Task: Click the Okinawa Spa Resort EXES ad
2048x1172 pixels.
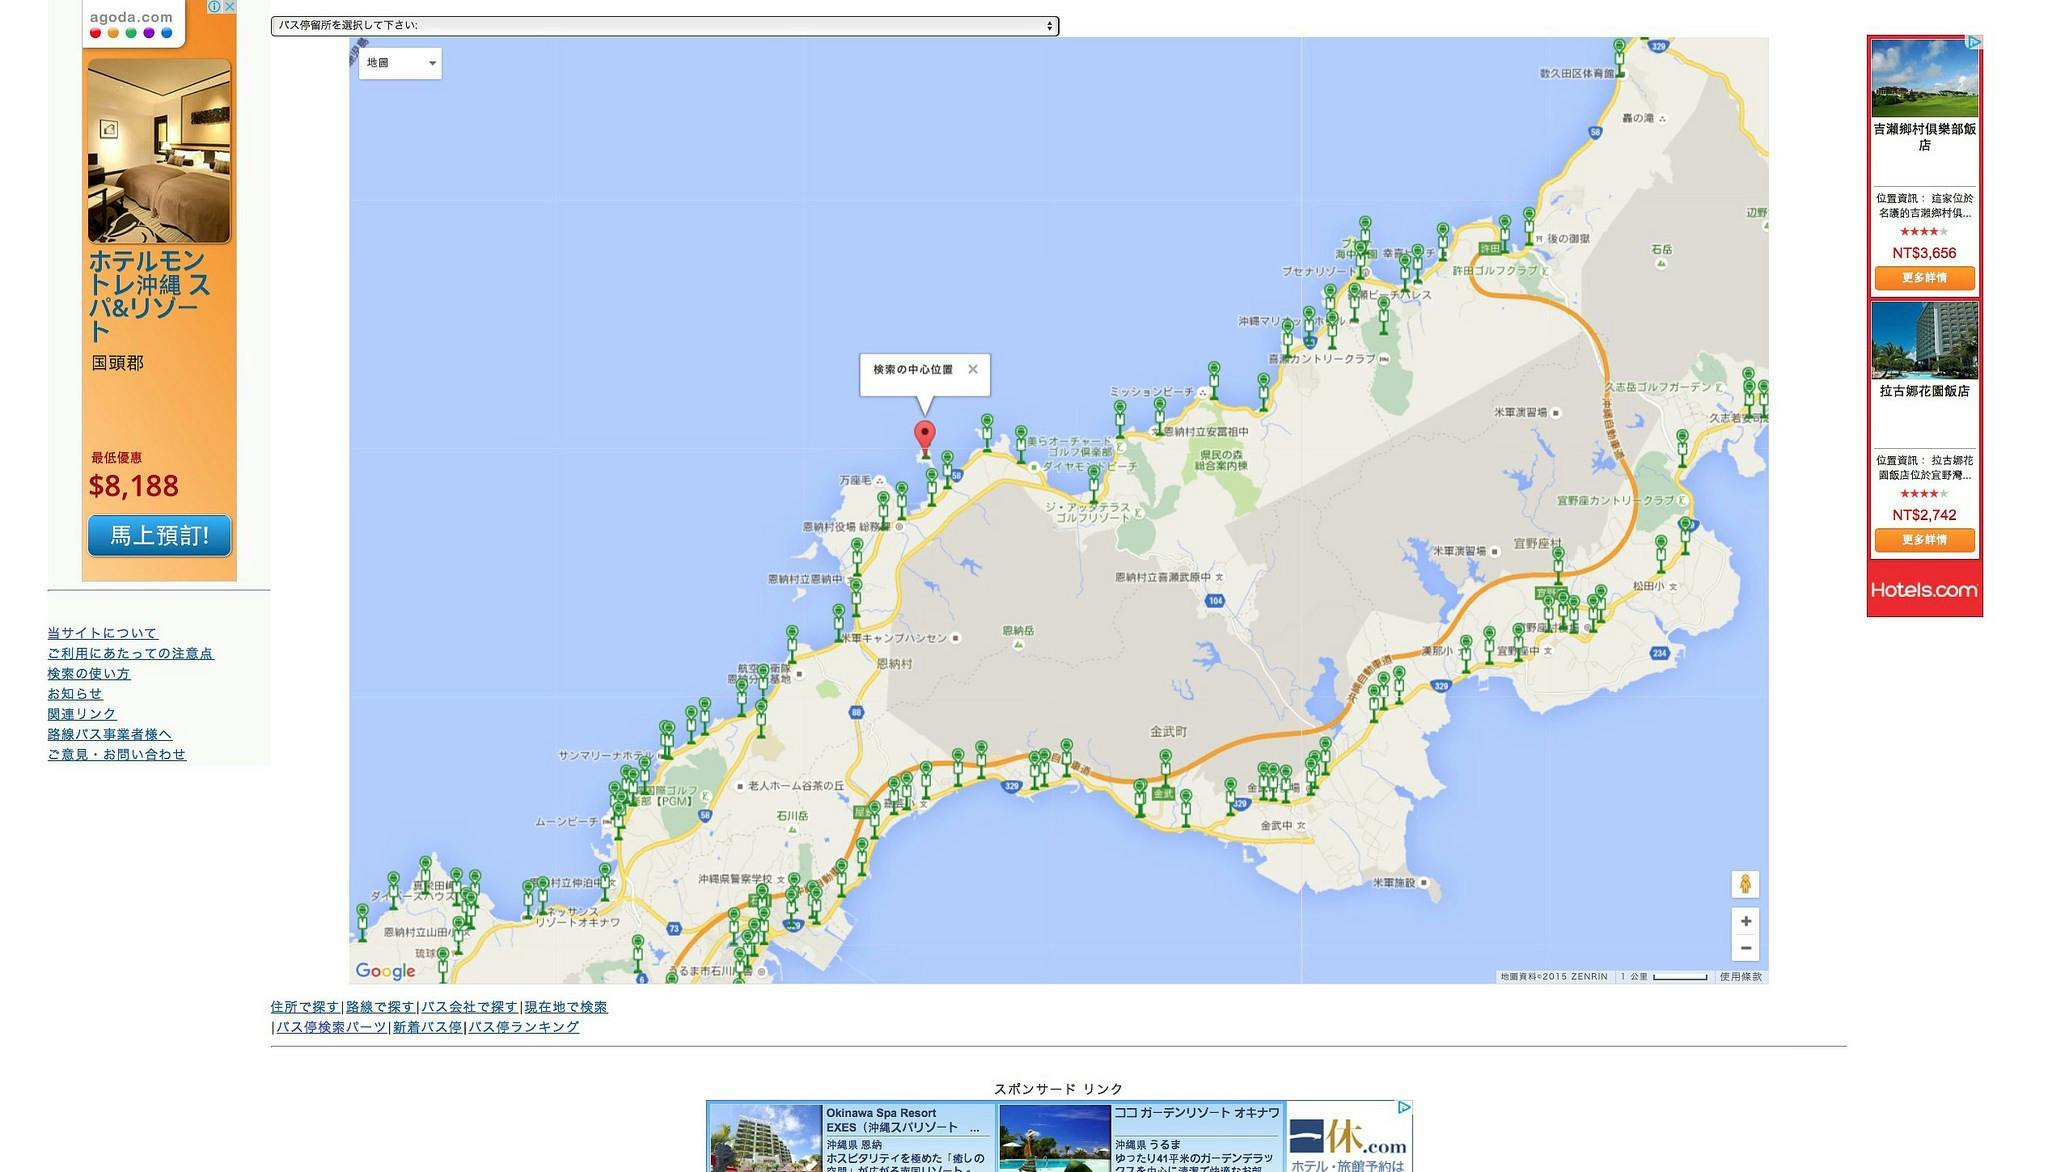Action: pyautogui.click(x=852, y=1137)
